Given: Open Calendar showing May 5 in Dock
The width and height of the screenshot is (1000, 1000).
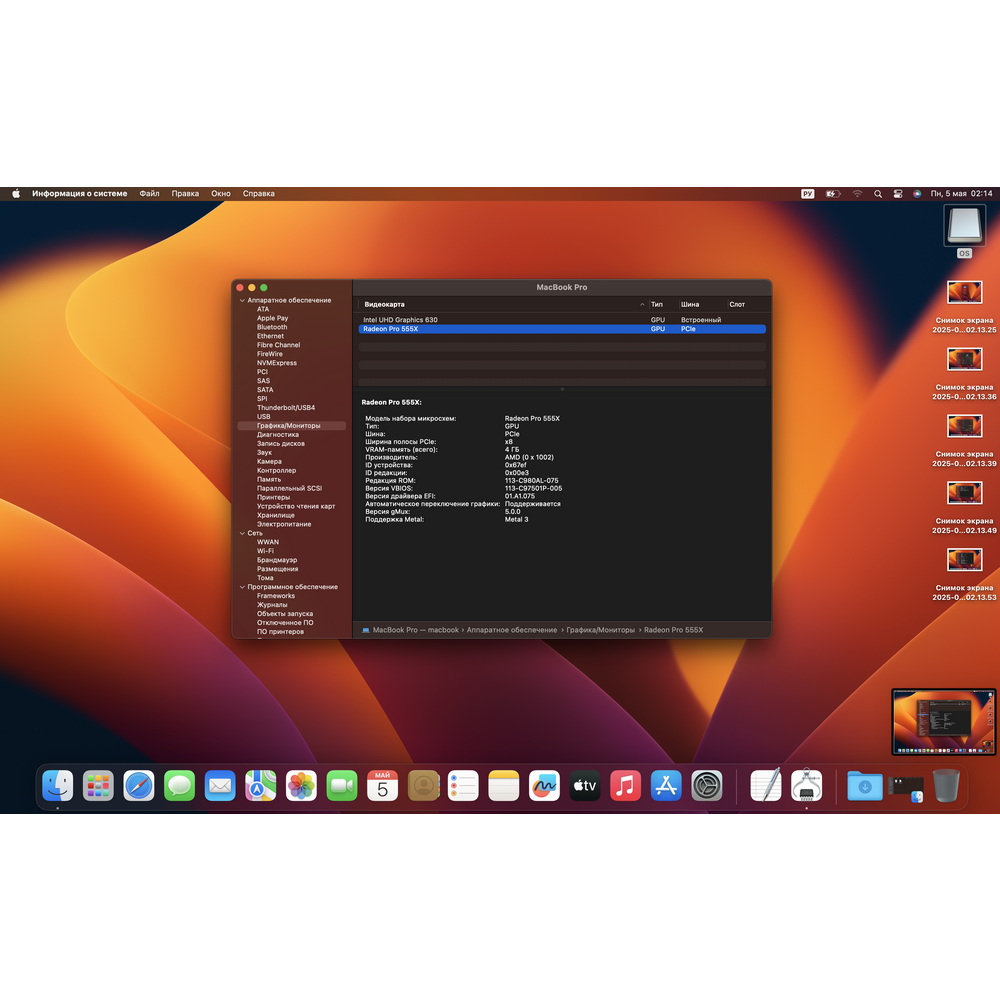Looking at the screenshot, I should [x=382, y=786].
